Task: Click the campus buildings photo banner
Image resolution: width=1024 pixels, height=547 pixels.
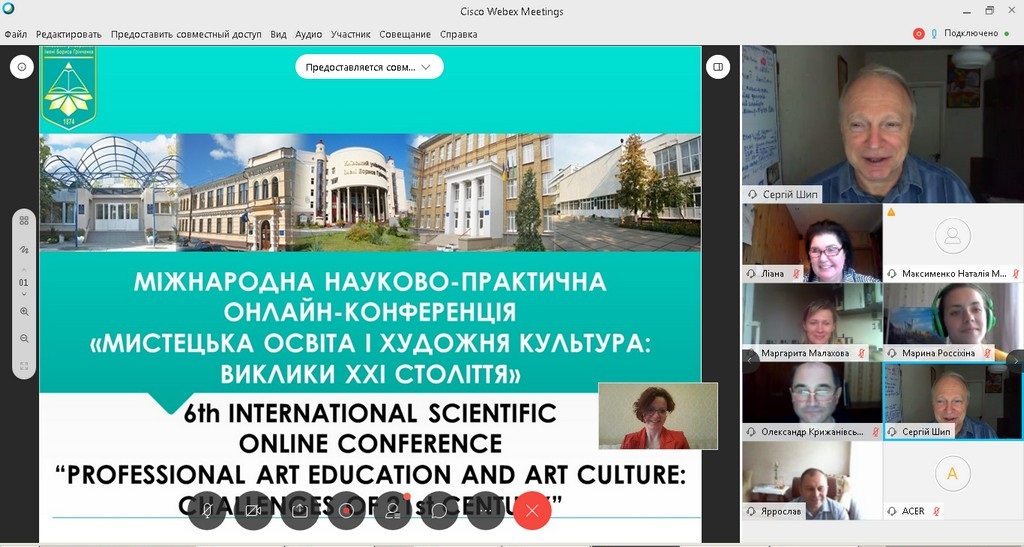Action: coord(370,193)
